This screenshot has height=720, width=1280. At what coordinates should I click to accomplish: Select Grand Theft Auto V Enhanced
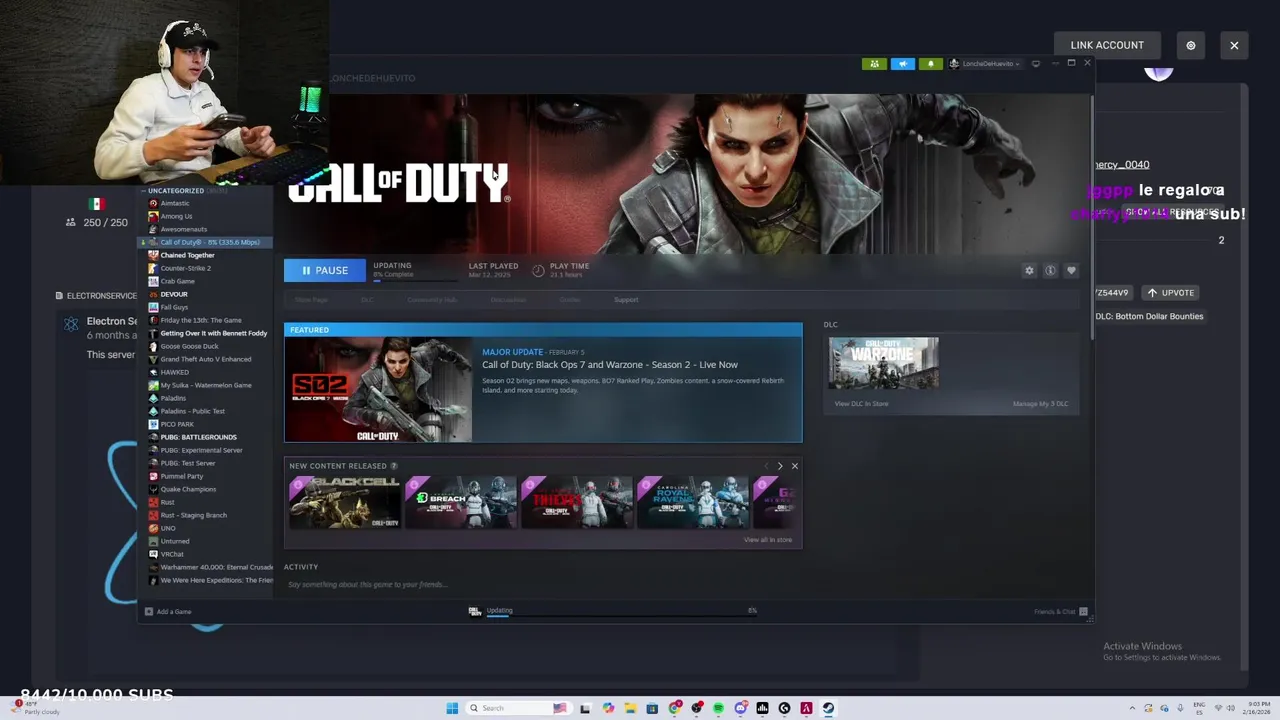coord(205,359)
